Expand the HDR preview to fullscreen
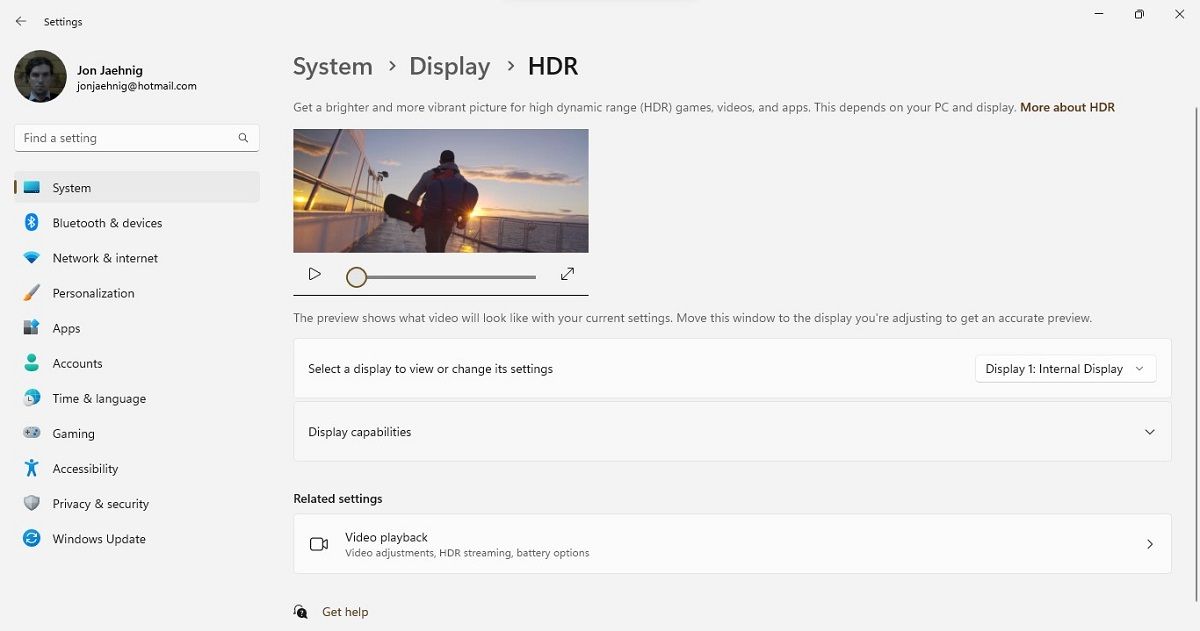Screen dimensions: 1200x631 click(567, 272)
